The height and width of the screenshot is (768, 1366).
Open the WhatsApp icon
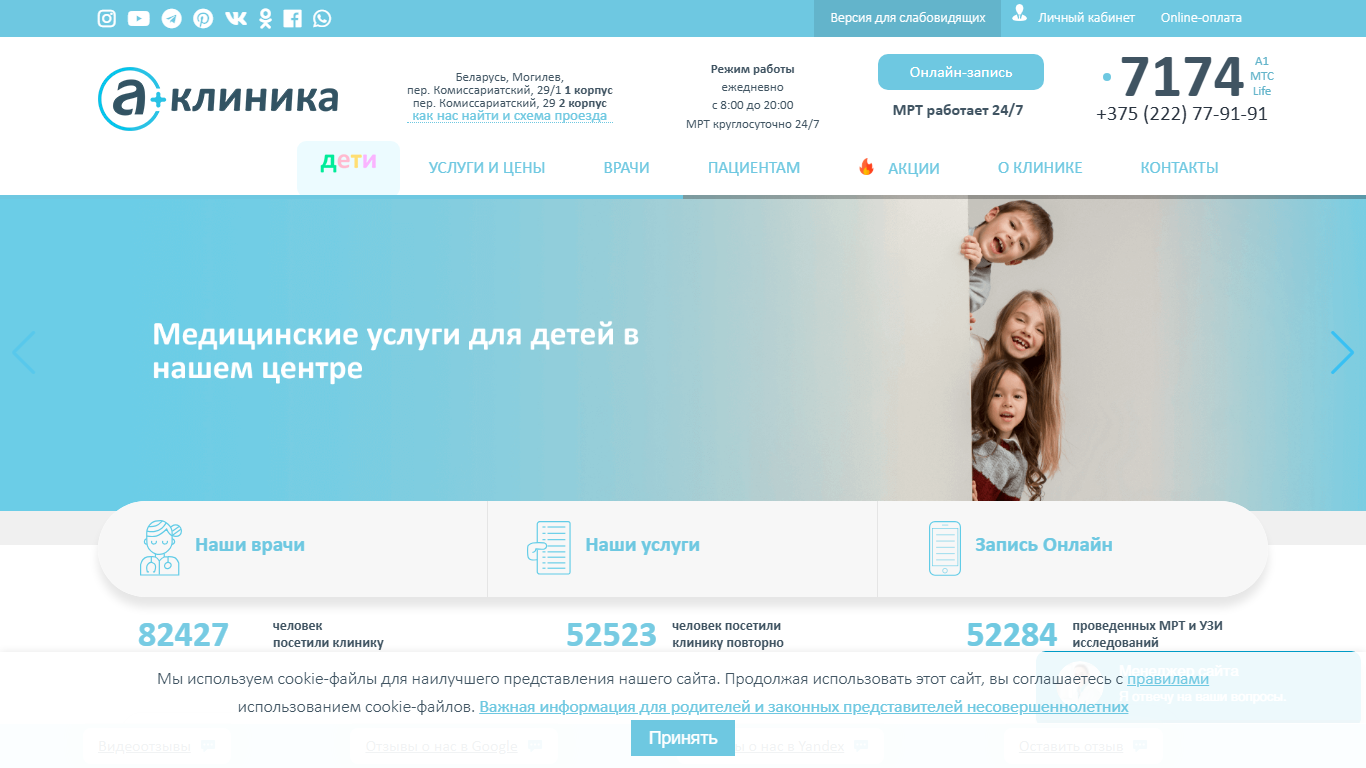tap(322, 18)
